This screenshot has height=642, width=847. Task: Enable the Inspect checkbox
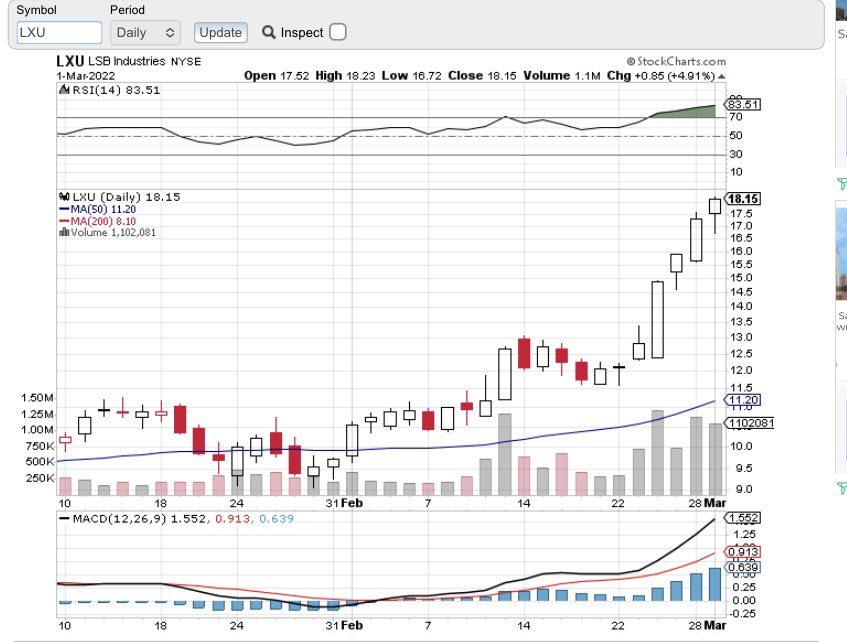click(x=338, y=32)
